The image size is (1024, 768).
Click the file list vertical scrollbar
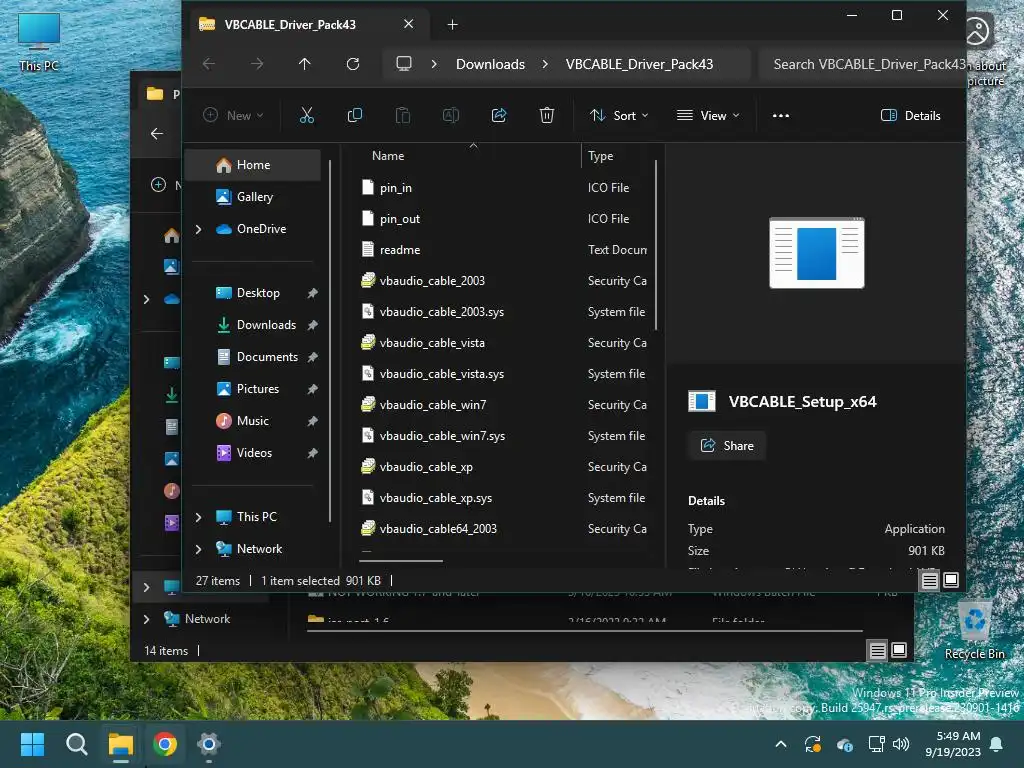(x=656, y=246)
